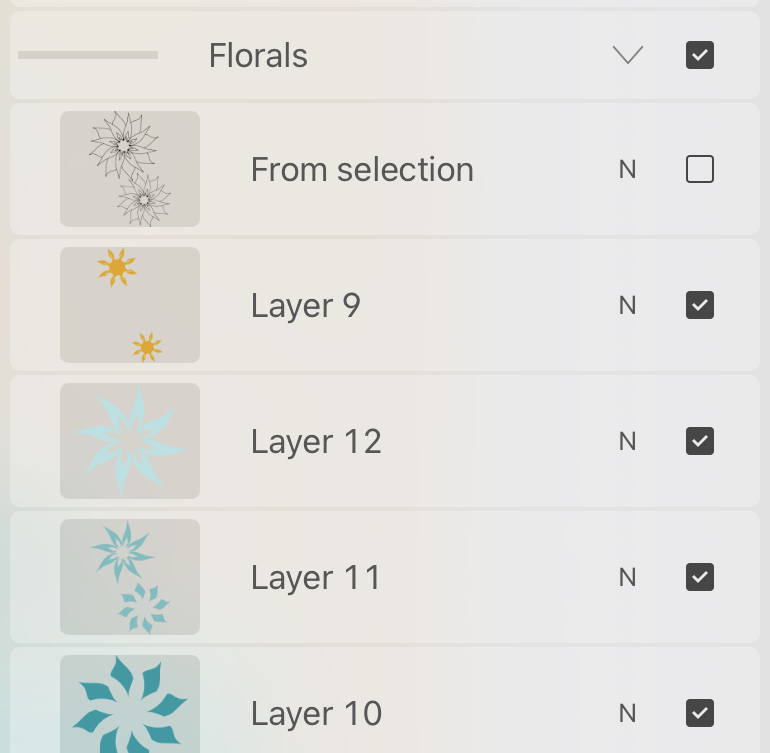
Task: Open blend mode N for Layer 10
Action: [x=627, y=713]
